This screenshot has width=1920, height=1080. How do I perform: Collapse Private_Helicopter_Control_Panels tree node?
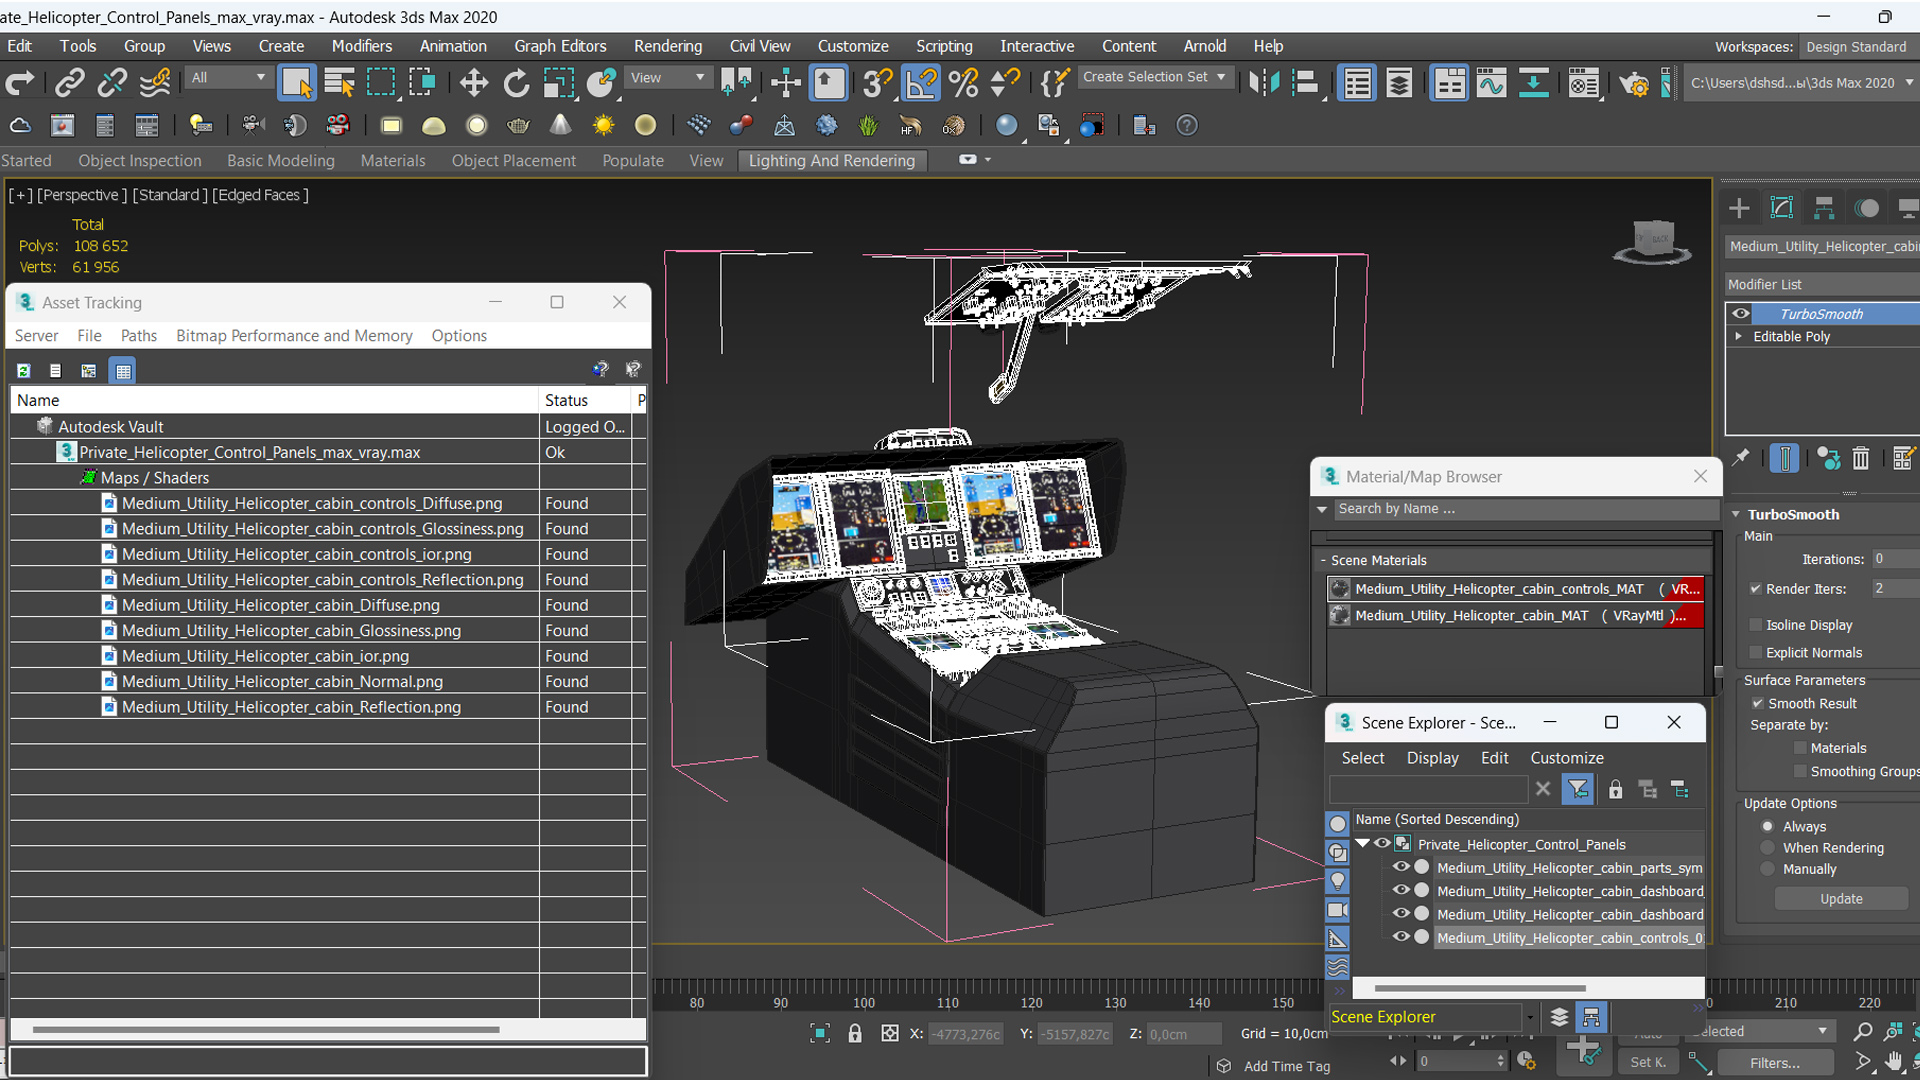coord(1362,844)
